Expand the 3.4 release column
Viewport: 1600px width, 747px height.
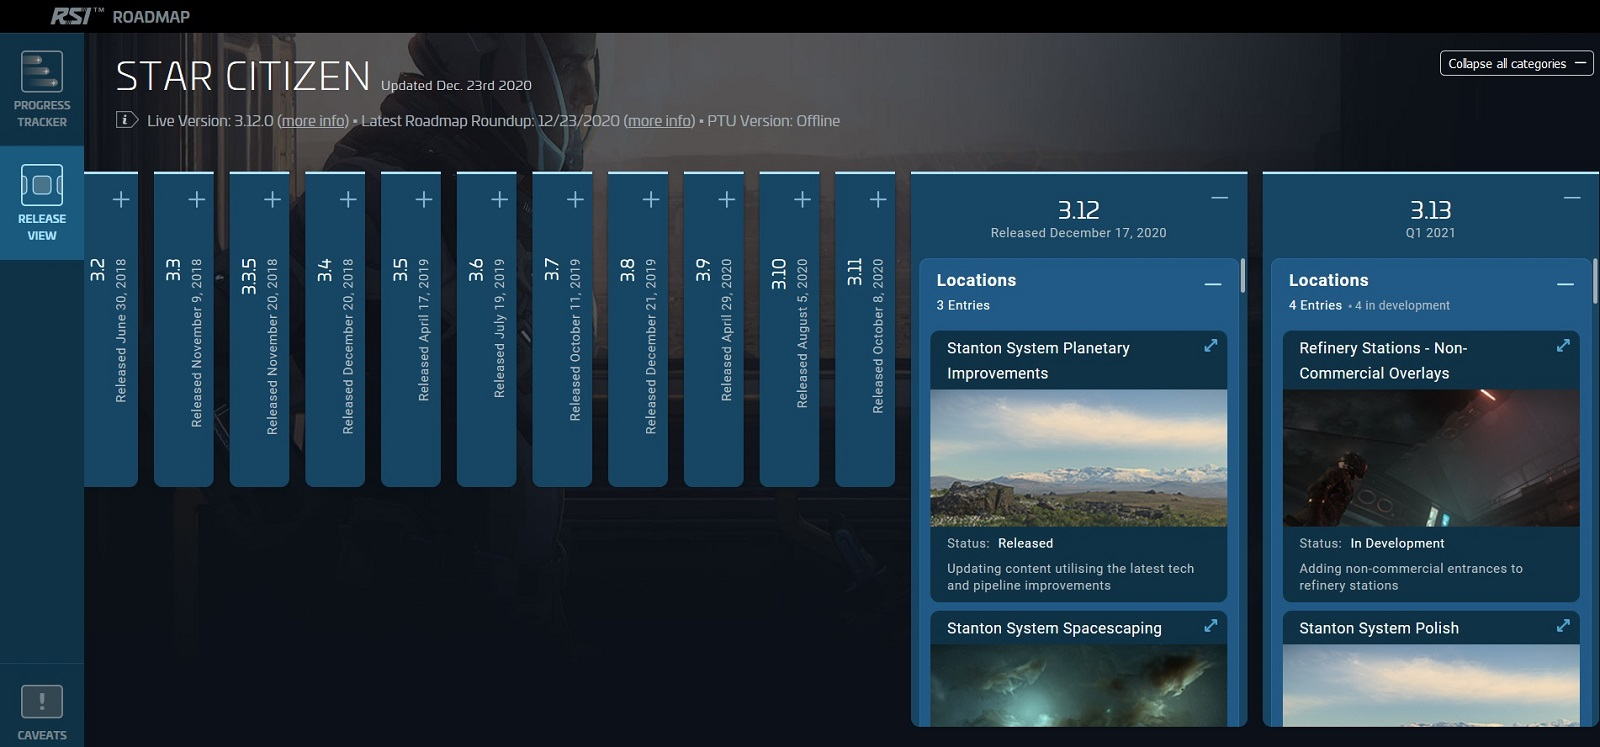pyautogui.click(x=348, y=200)
